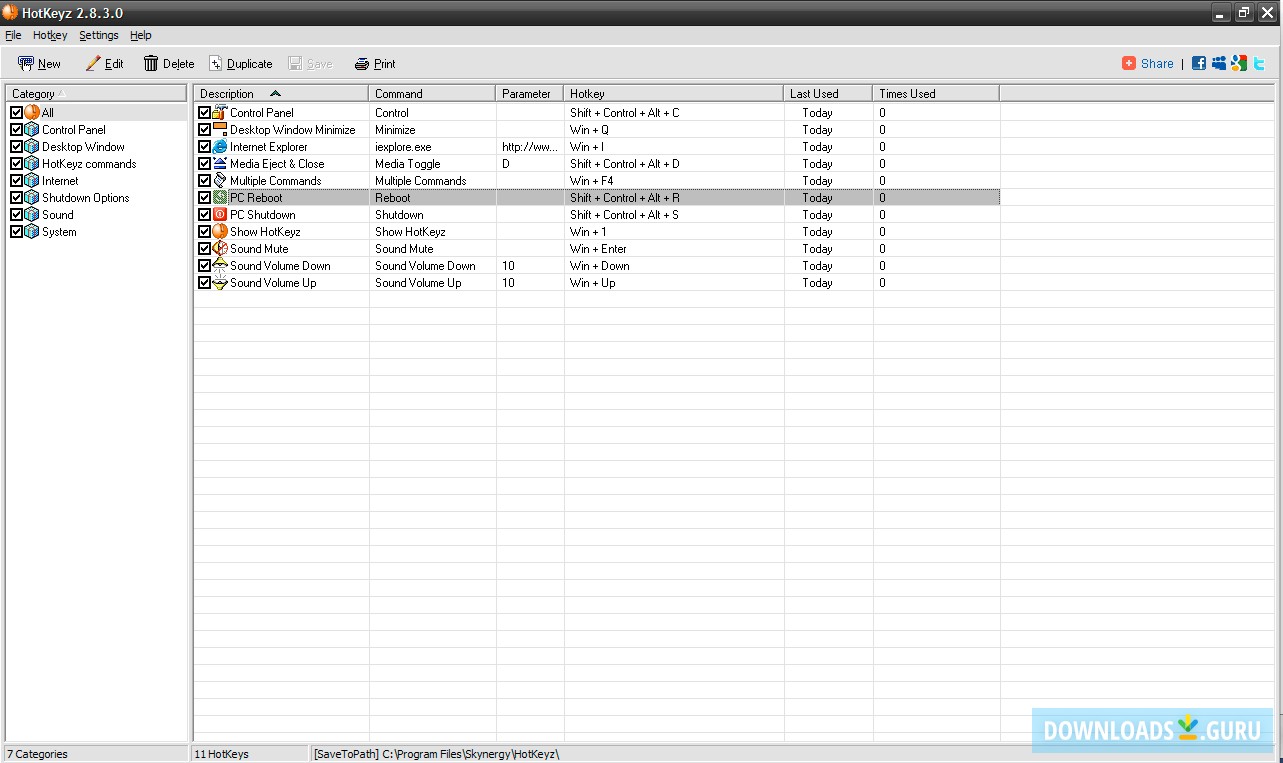This screenshot has height=763, width=1283.
Task: Disable the PC Reboot hotkey checkbox
Action: (x=205, y=198)
